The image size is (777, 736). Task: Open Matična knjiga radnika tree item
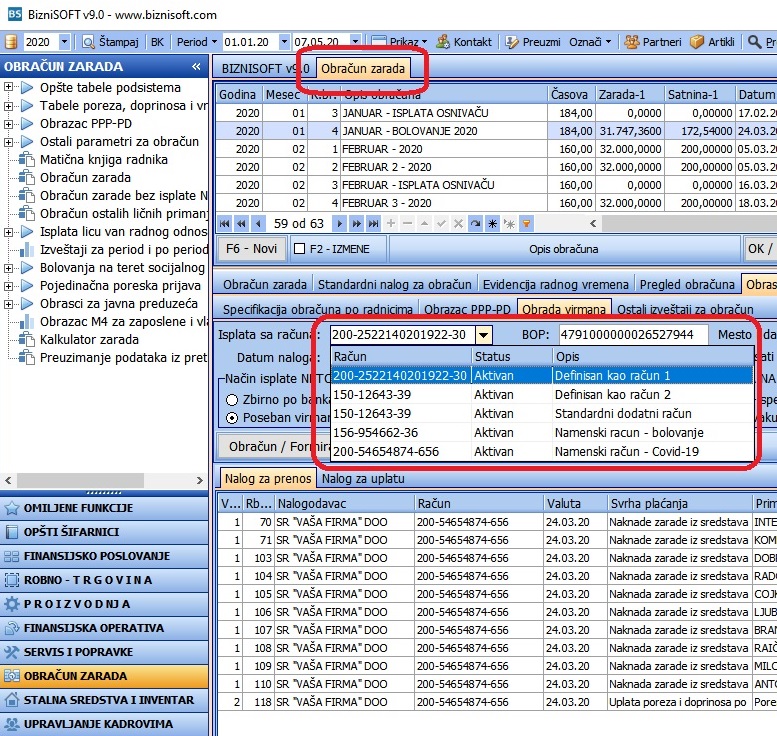coord(104,160)
